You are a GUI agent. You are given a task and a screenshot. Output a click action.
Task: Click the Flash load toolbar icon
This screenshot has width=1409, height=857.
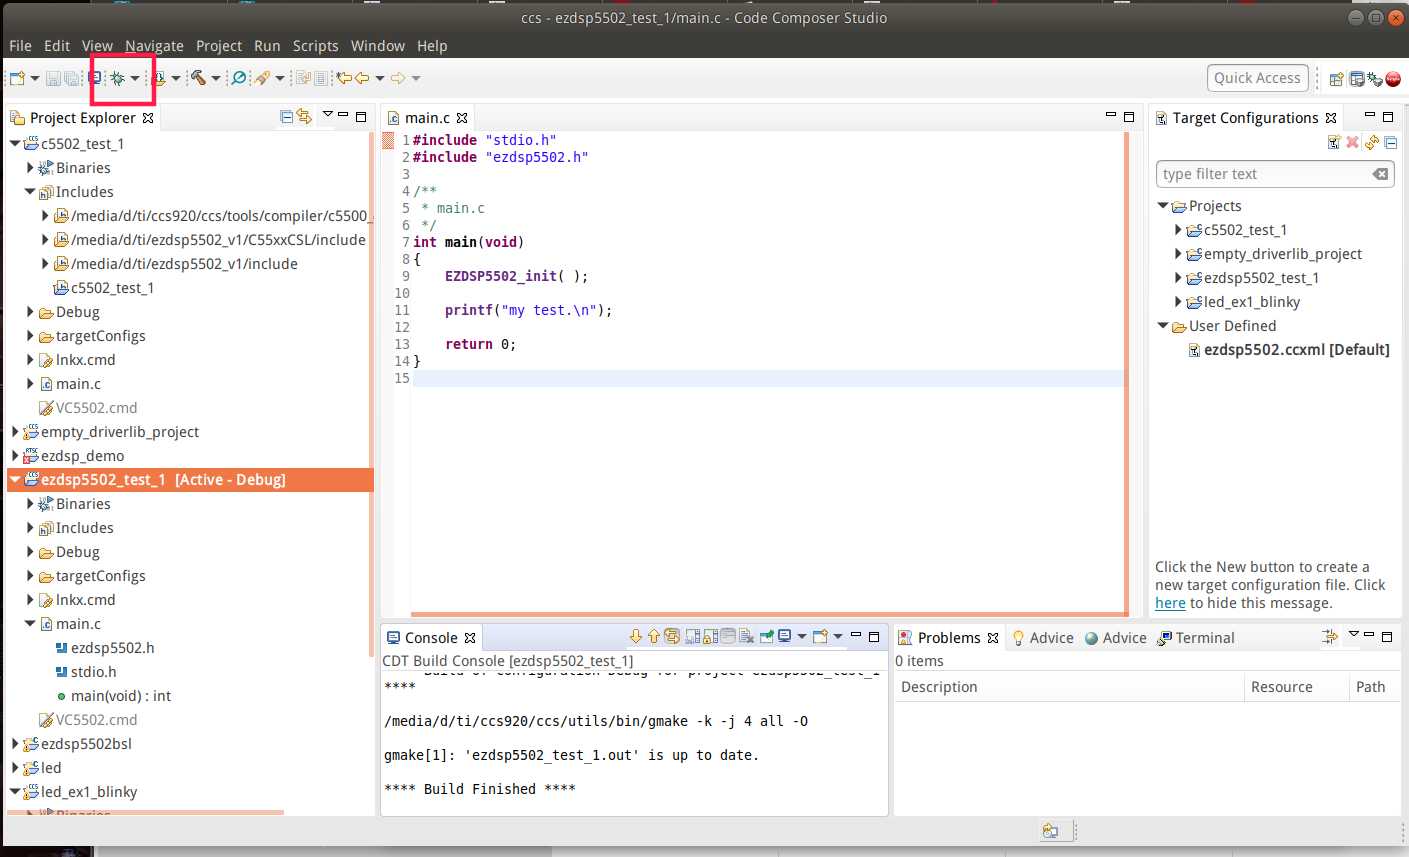pos(158,78)
